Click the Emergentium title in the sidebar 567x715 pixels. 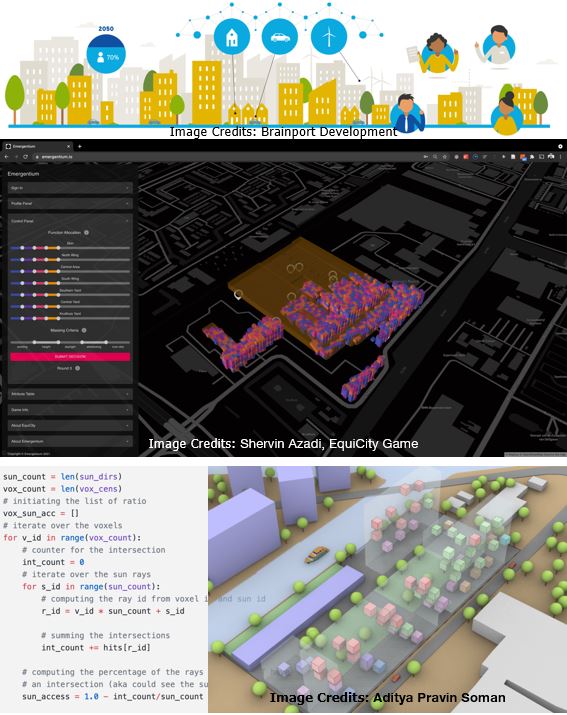[23, 174]
